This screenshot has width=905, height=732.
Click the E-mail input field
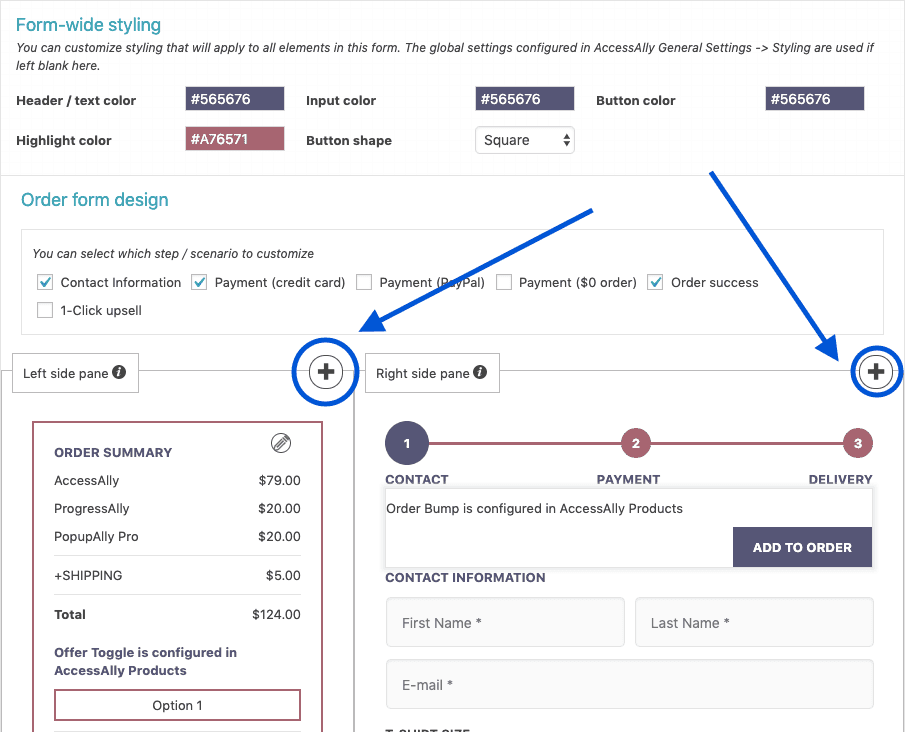click(630, 682)
